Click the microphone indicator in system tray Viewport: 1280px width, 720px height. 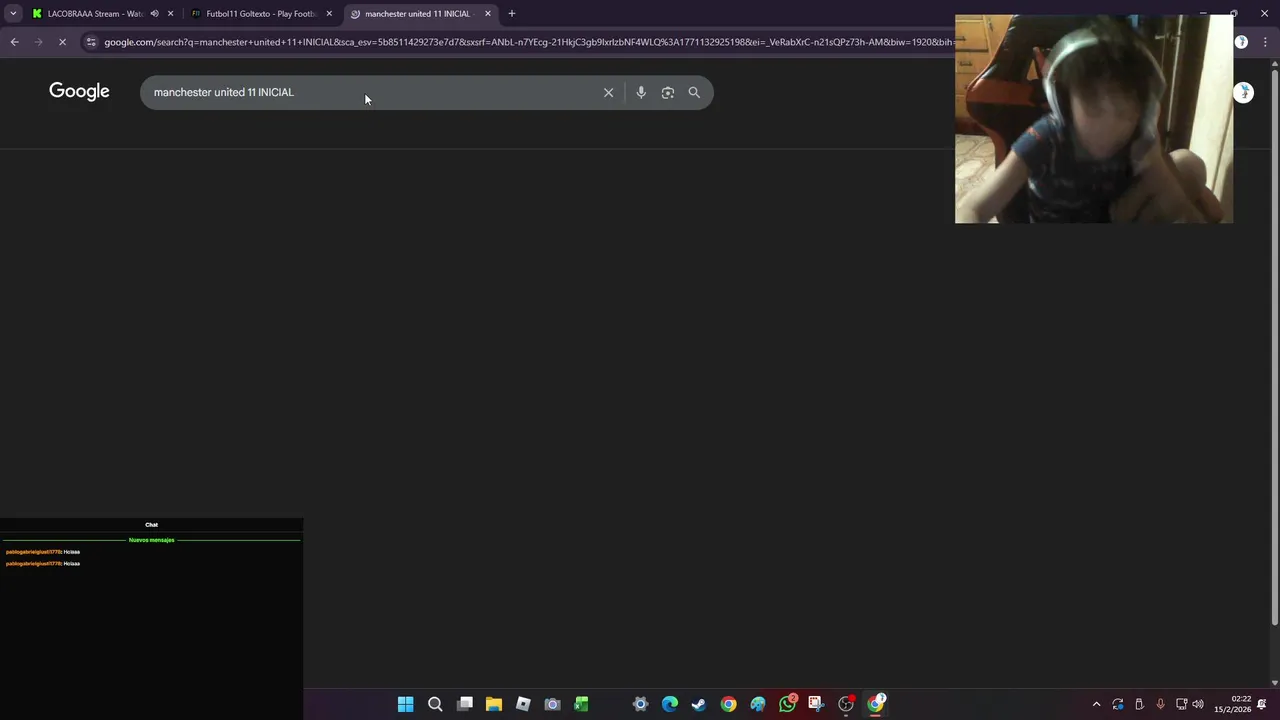pyautogui.click(x=1160, y=704)
